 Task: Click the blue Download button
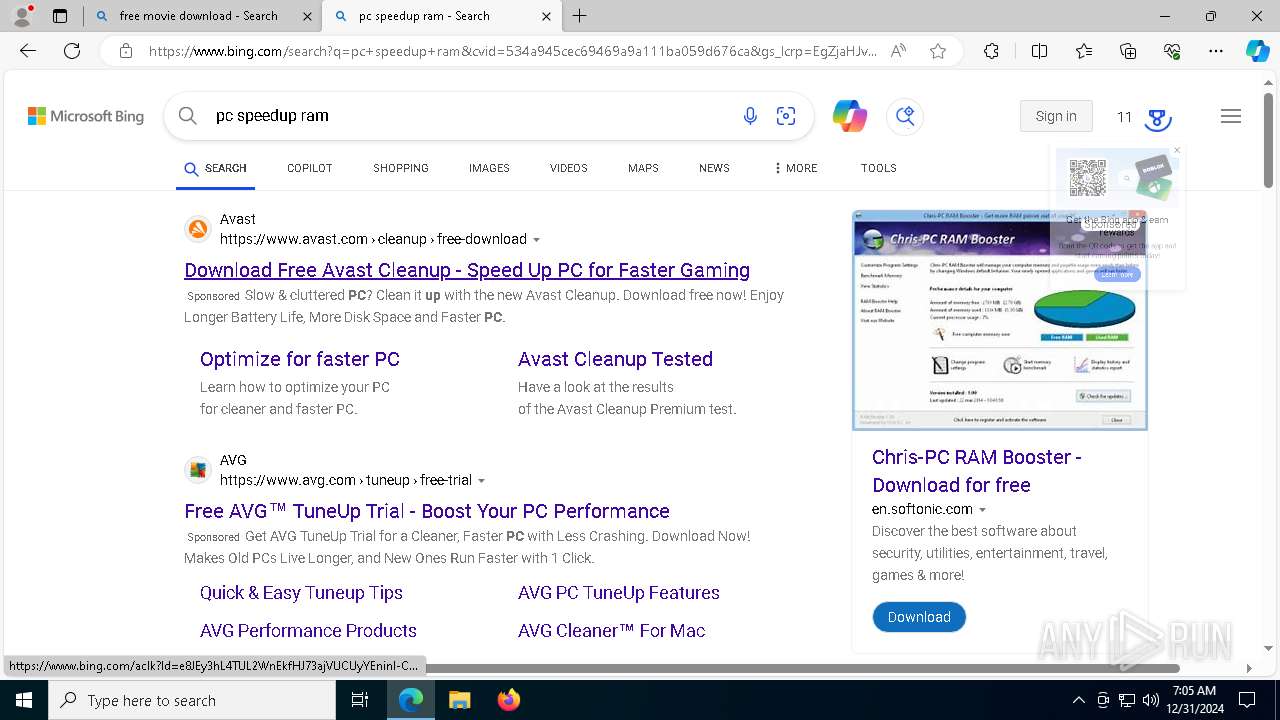[x=919, y=617]
